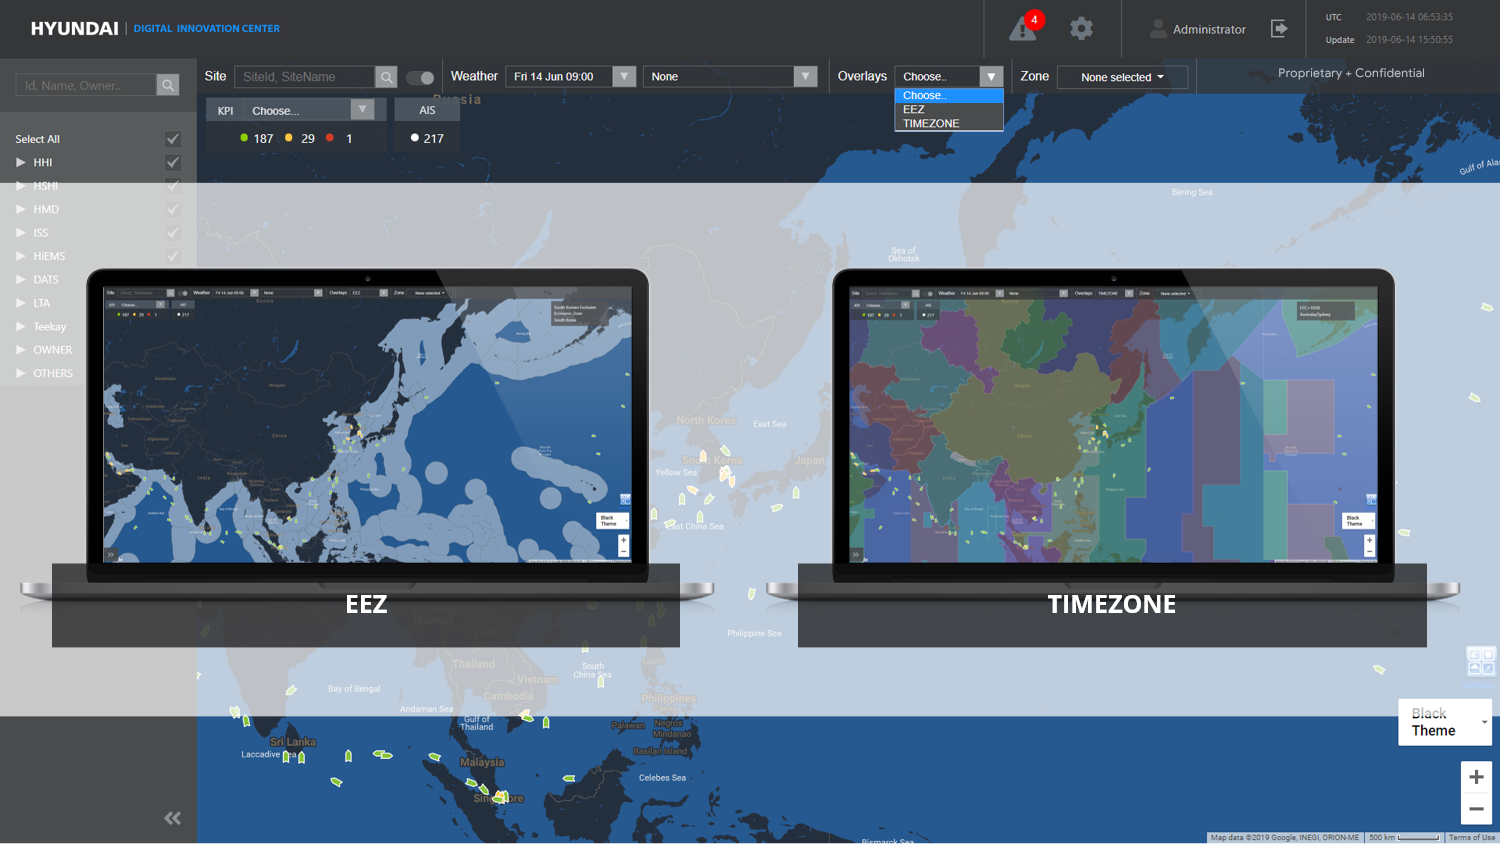Viewport: 1500px width, 844px height.
Task: Click the Celebes Sea map label
Action: pyautogui.click(x=662, y=777)
